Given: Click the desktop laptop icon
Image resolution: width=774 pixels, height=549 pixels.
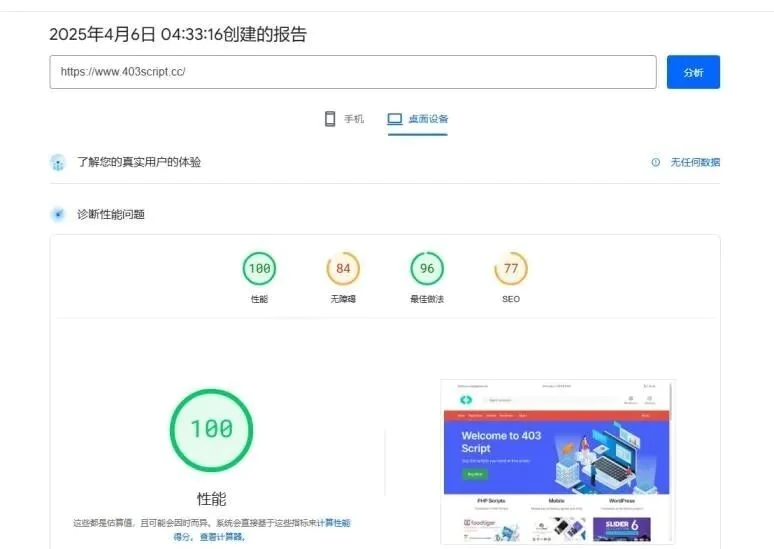Looking at the screenshot, I should point(395,119).
